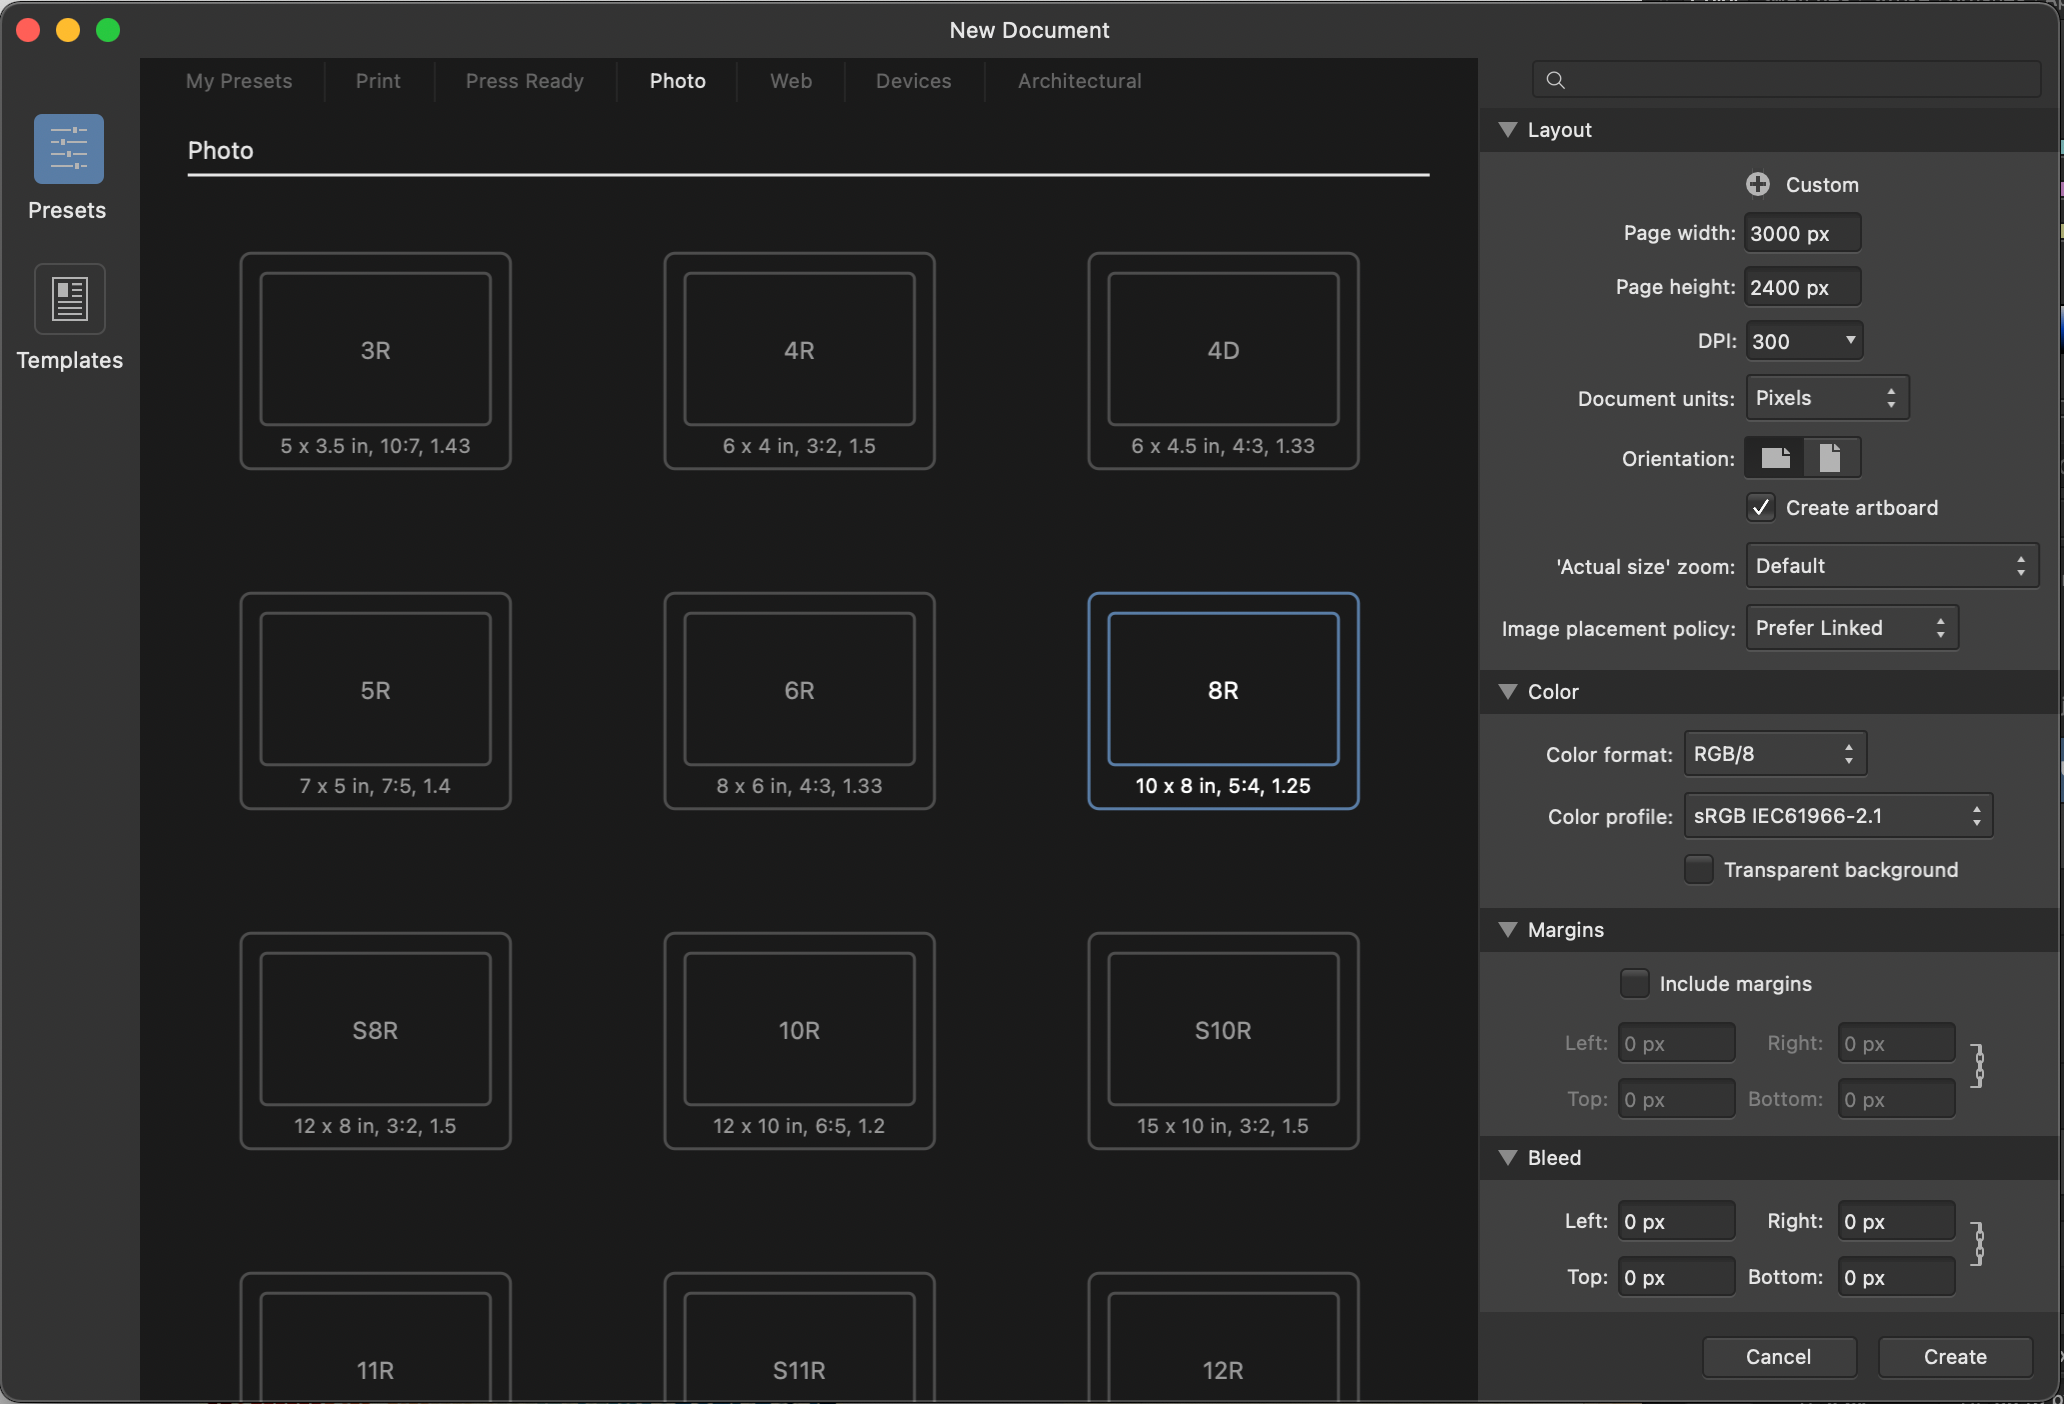The image size is (2064, 1404).
Task: Select portrait orientation icon
Action: (1830, 458)
